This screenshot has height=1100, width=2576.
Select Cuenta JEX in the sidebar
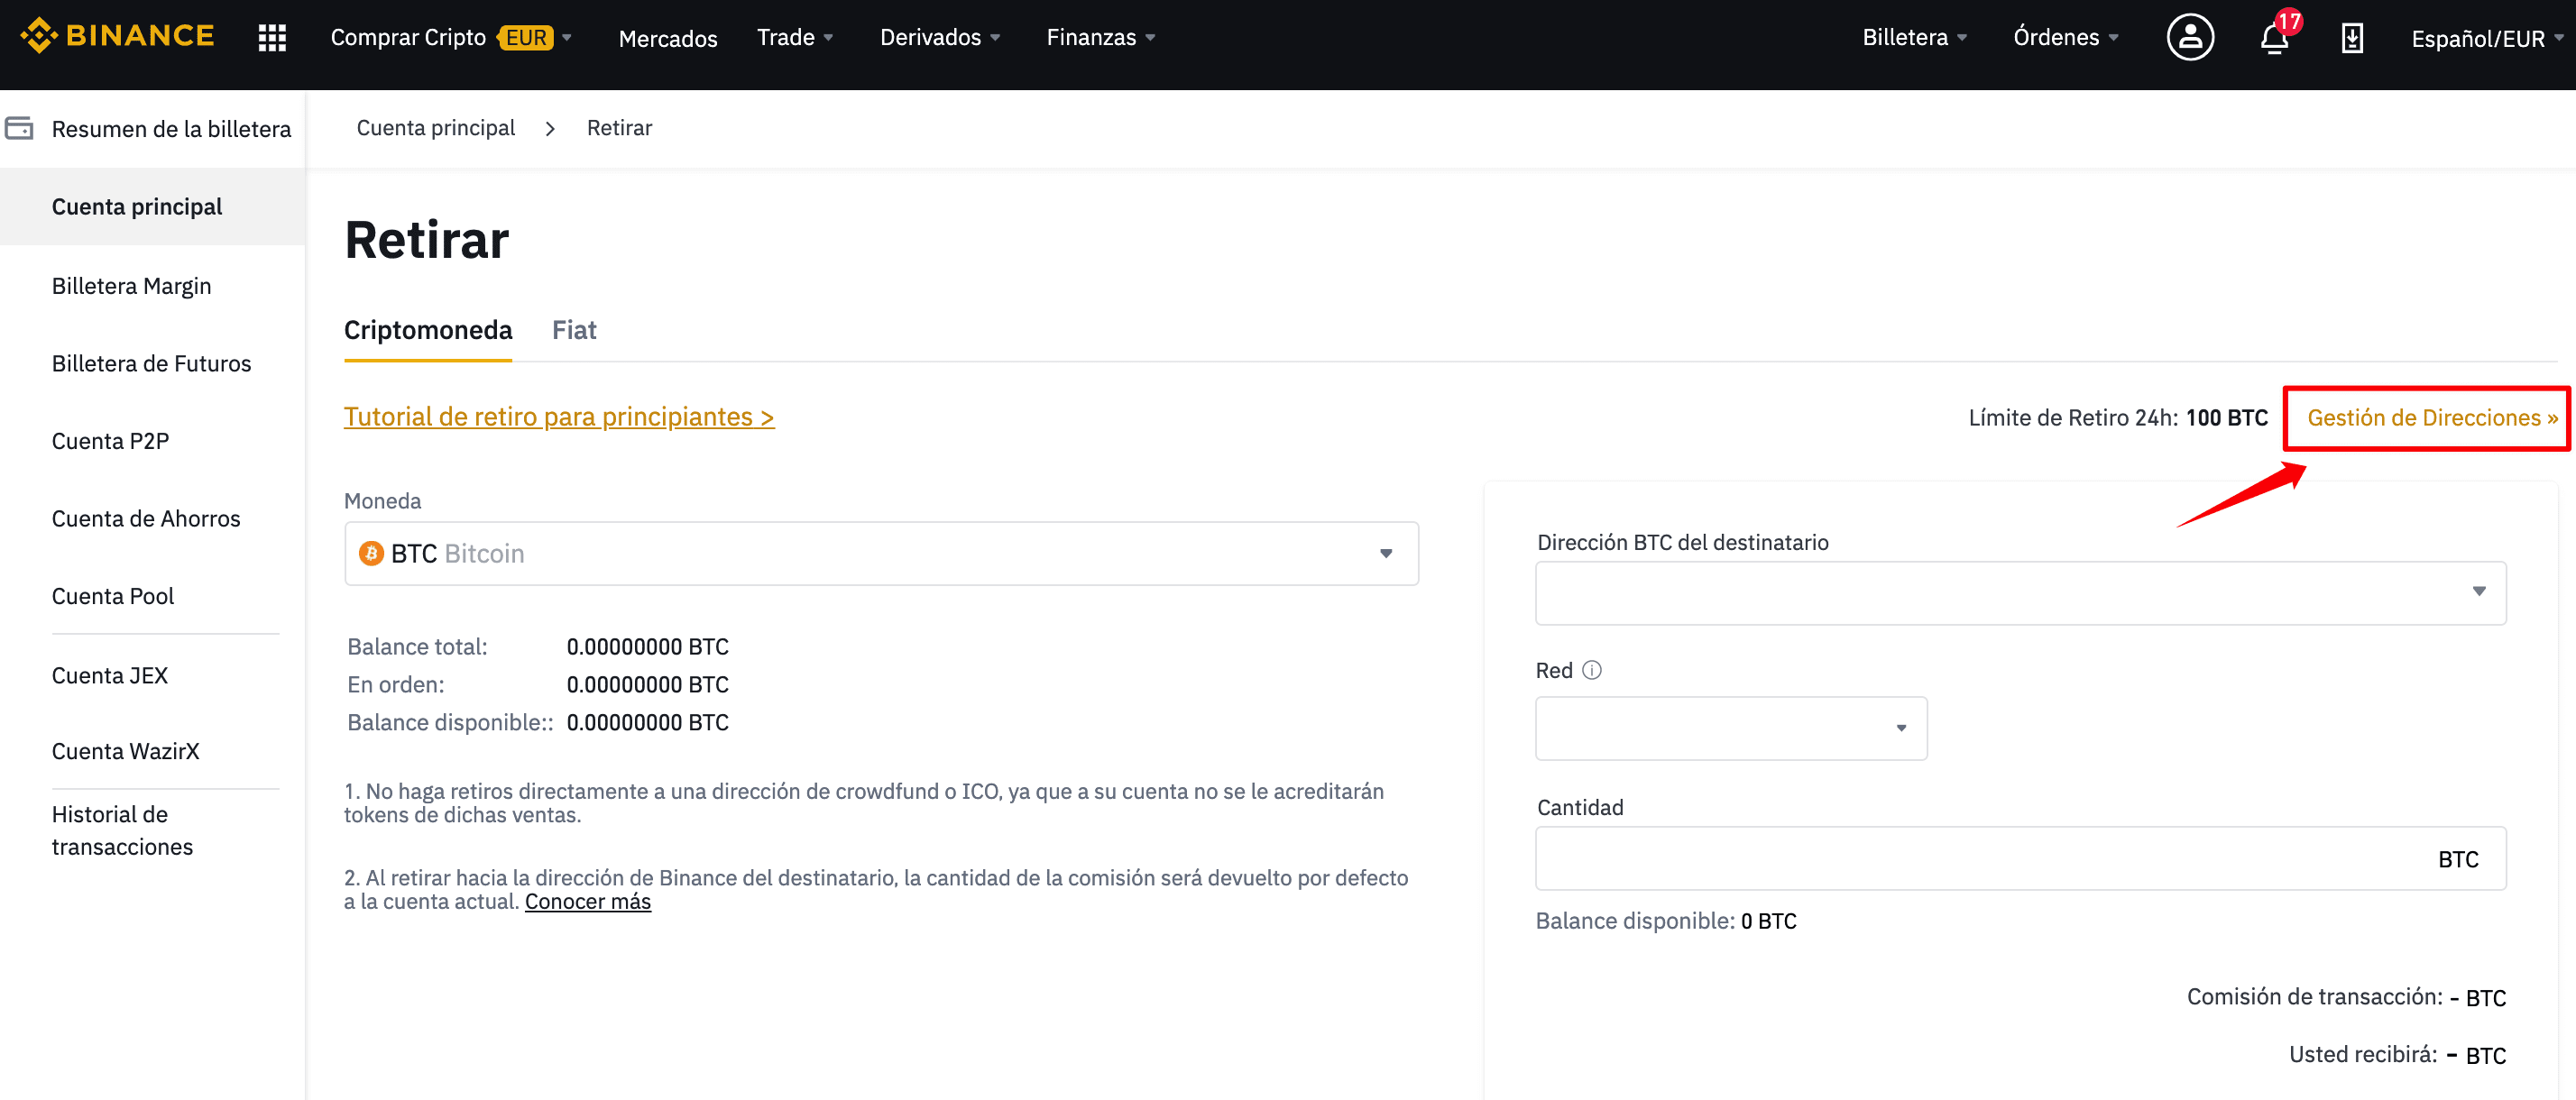tap(110, 675)
